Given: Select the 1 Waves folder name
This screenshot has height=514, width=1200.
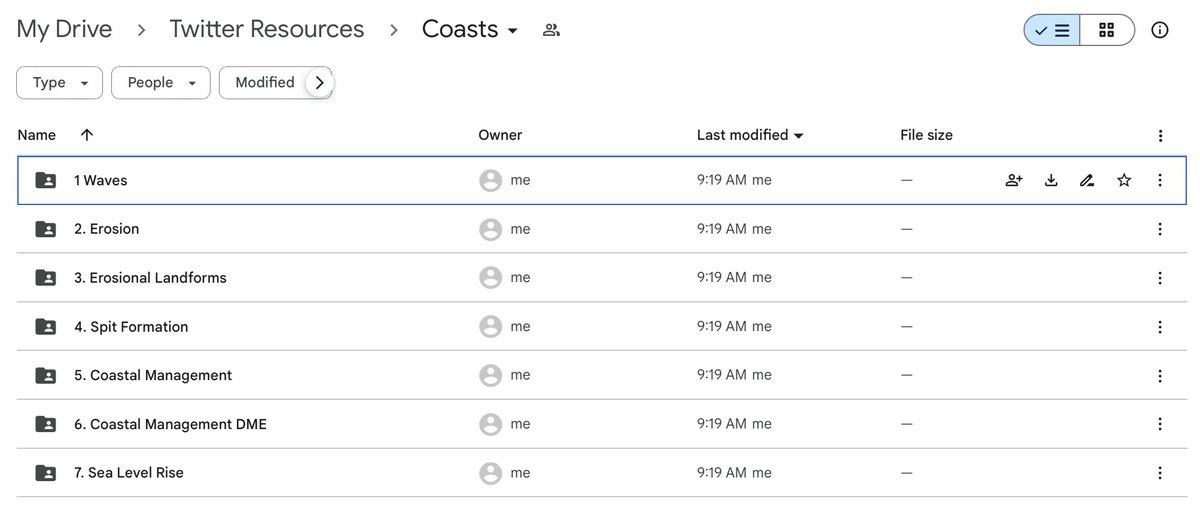Looking at the screenshot, I should click(101, 180).
